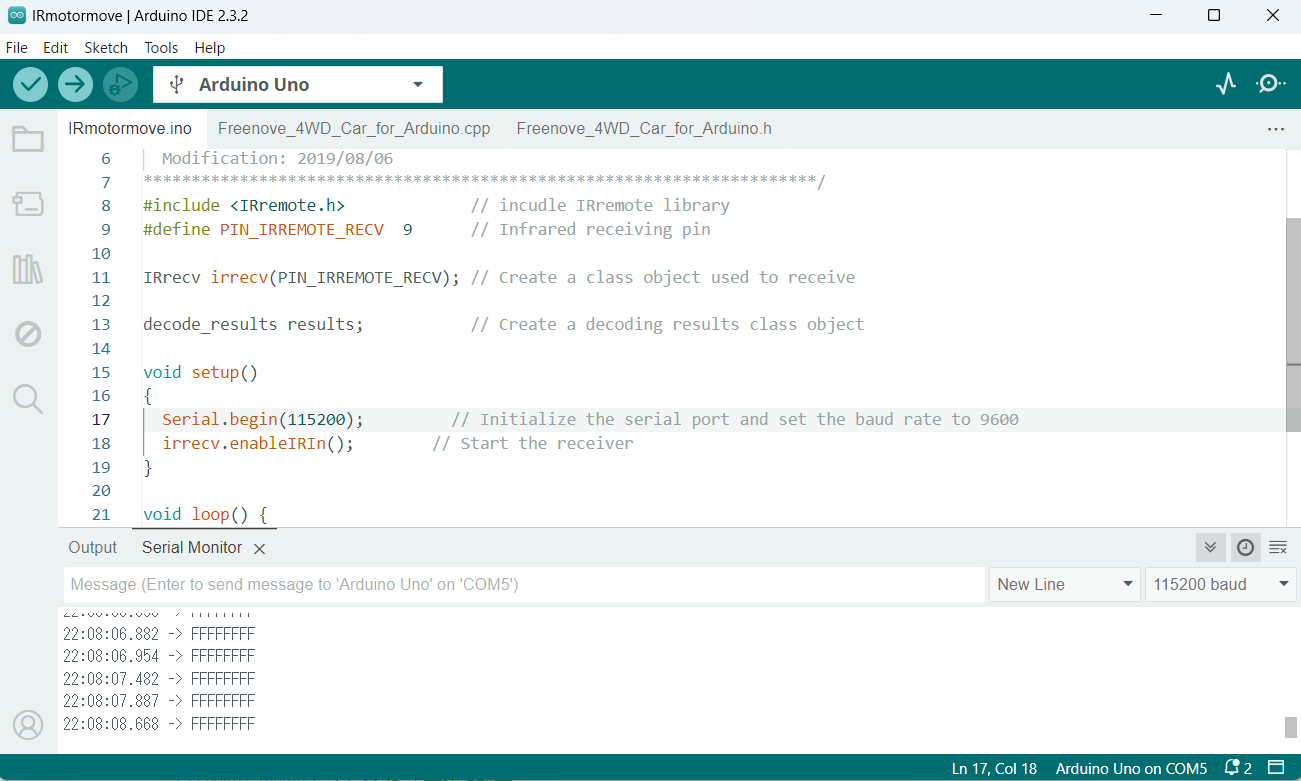
Task: Open the Sketch menu
Action: [x=106, y=47]
